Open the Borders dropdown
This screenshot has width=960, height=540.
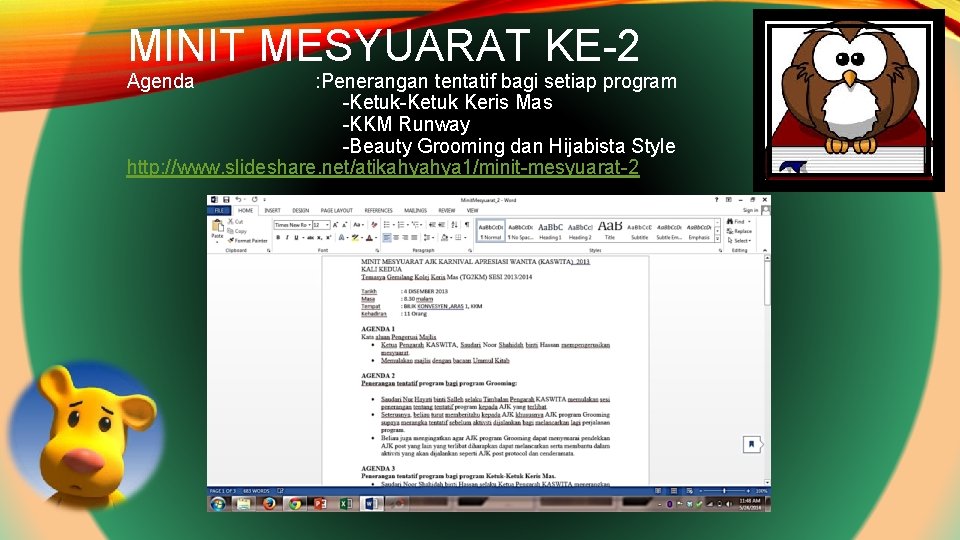click(460, 238)
